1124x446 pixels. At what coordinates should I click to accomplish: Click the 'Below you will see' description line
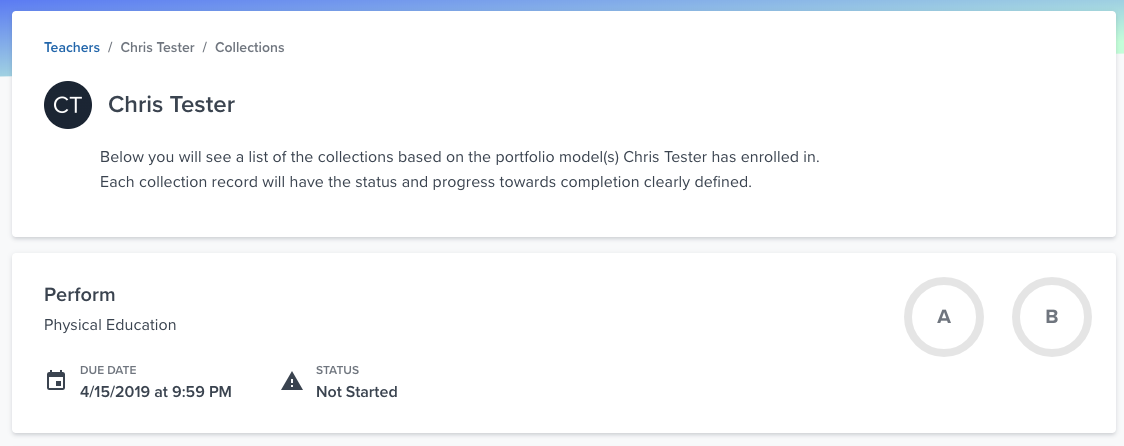tap(460, 158)
